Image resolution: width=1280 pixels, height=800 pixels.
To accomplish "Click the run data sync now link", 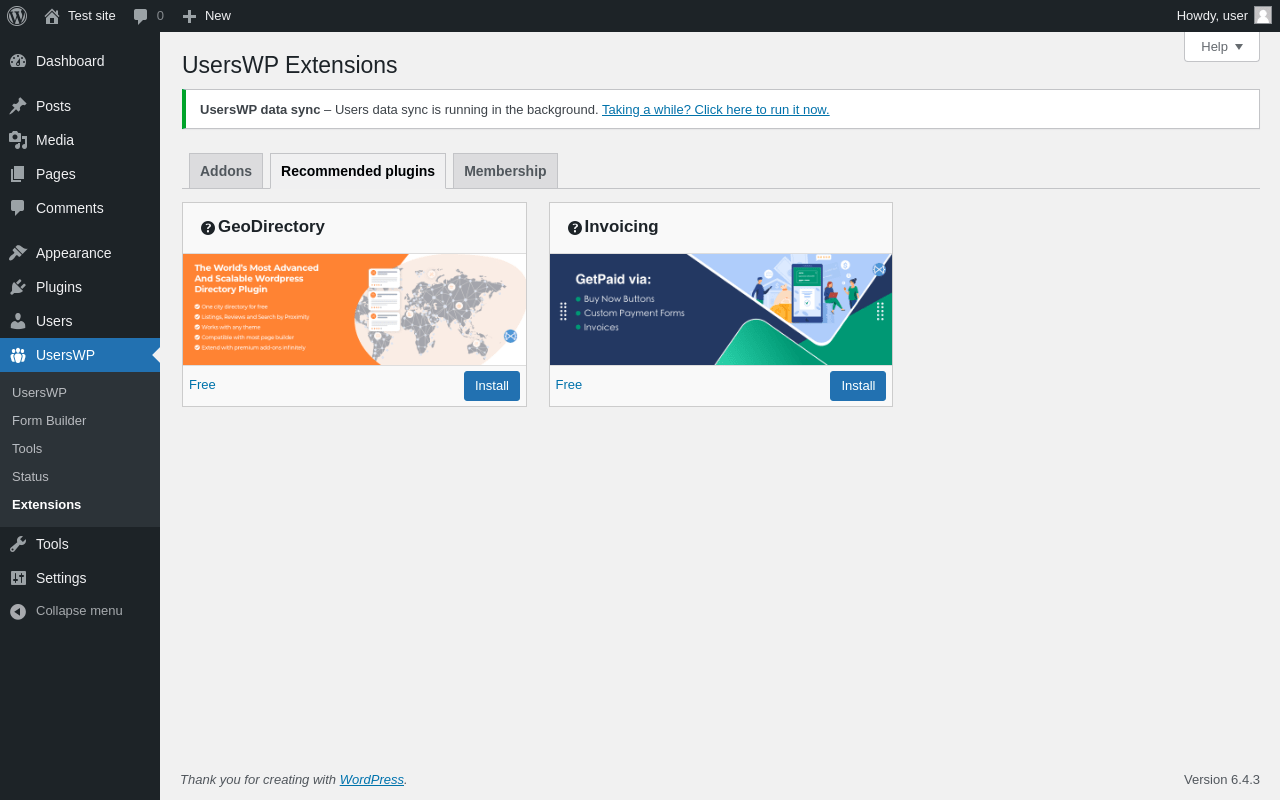I will click(716, 110).
